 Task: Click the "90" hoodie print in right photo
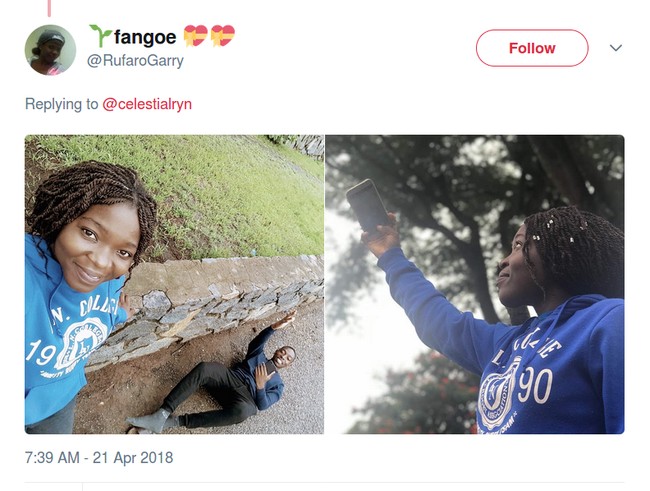click(x=535, y=387)
